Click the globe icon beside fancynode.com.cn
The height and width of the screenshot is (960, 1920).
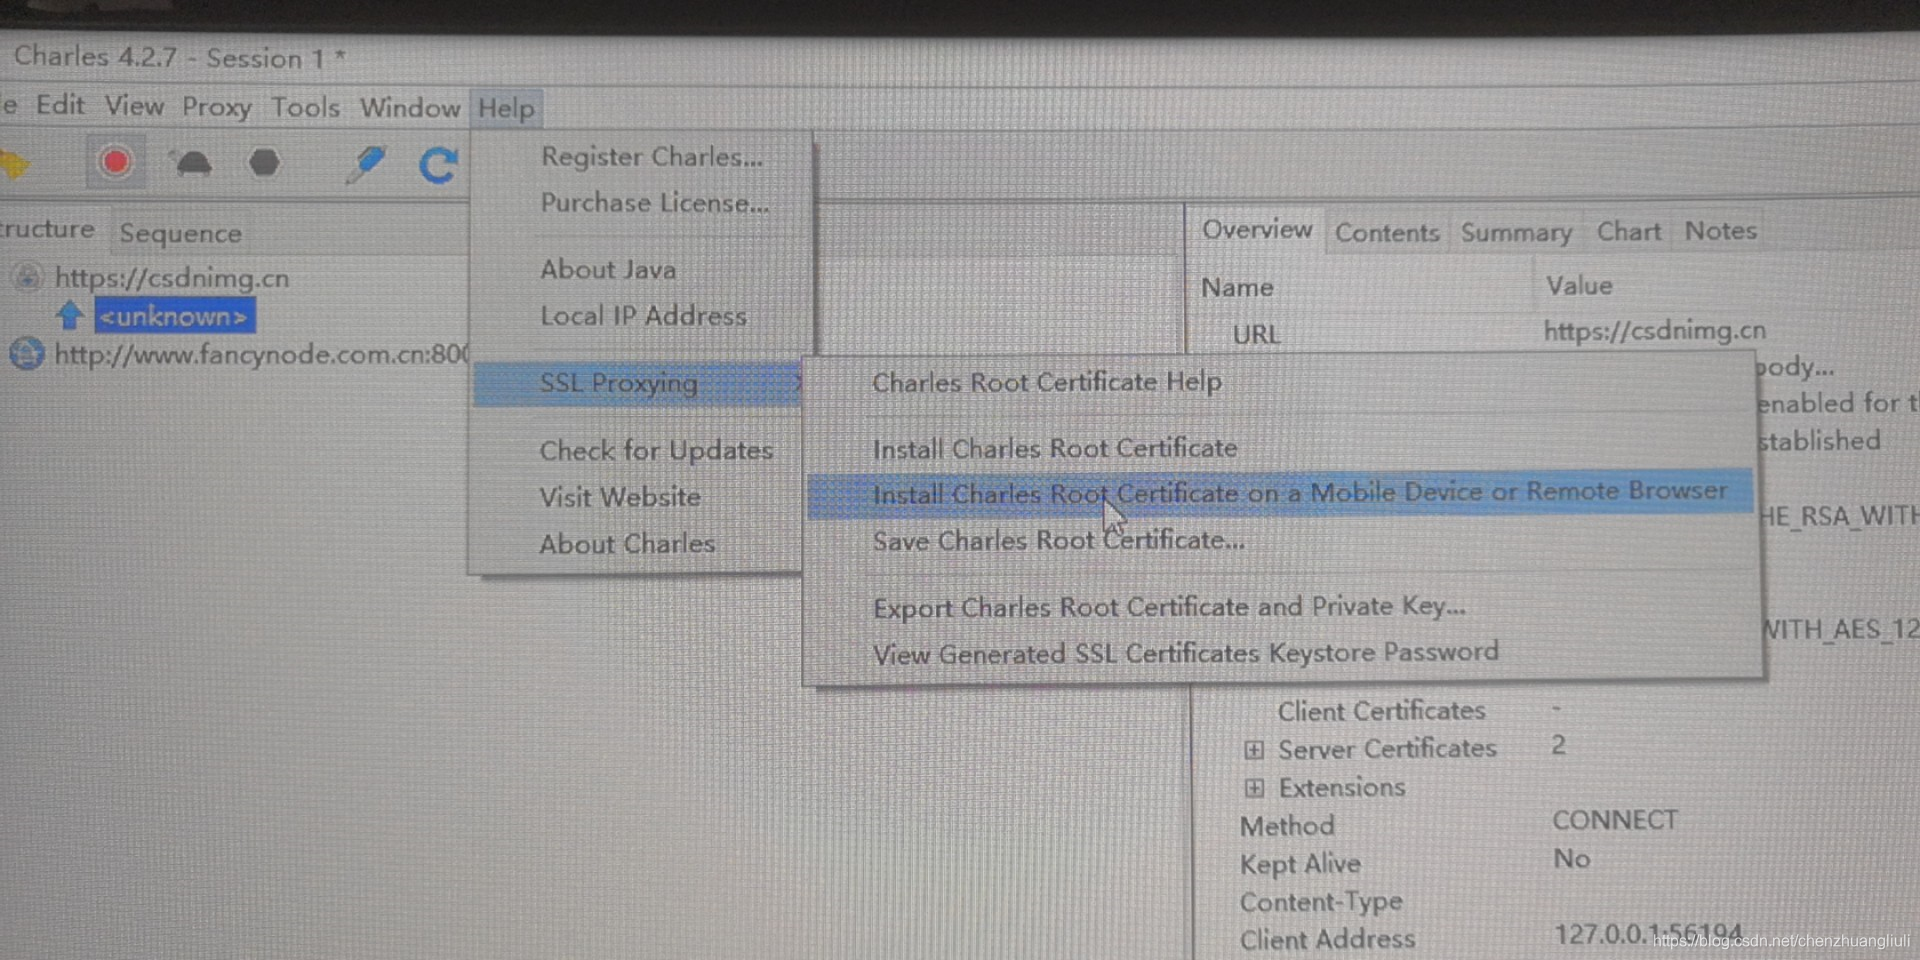pyautogui.click(x=27, y=354)
